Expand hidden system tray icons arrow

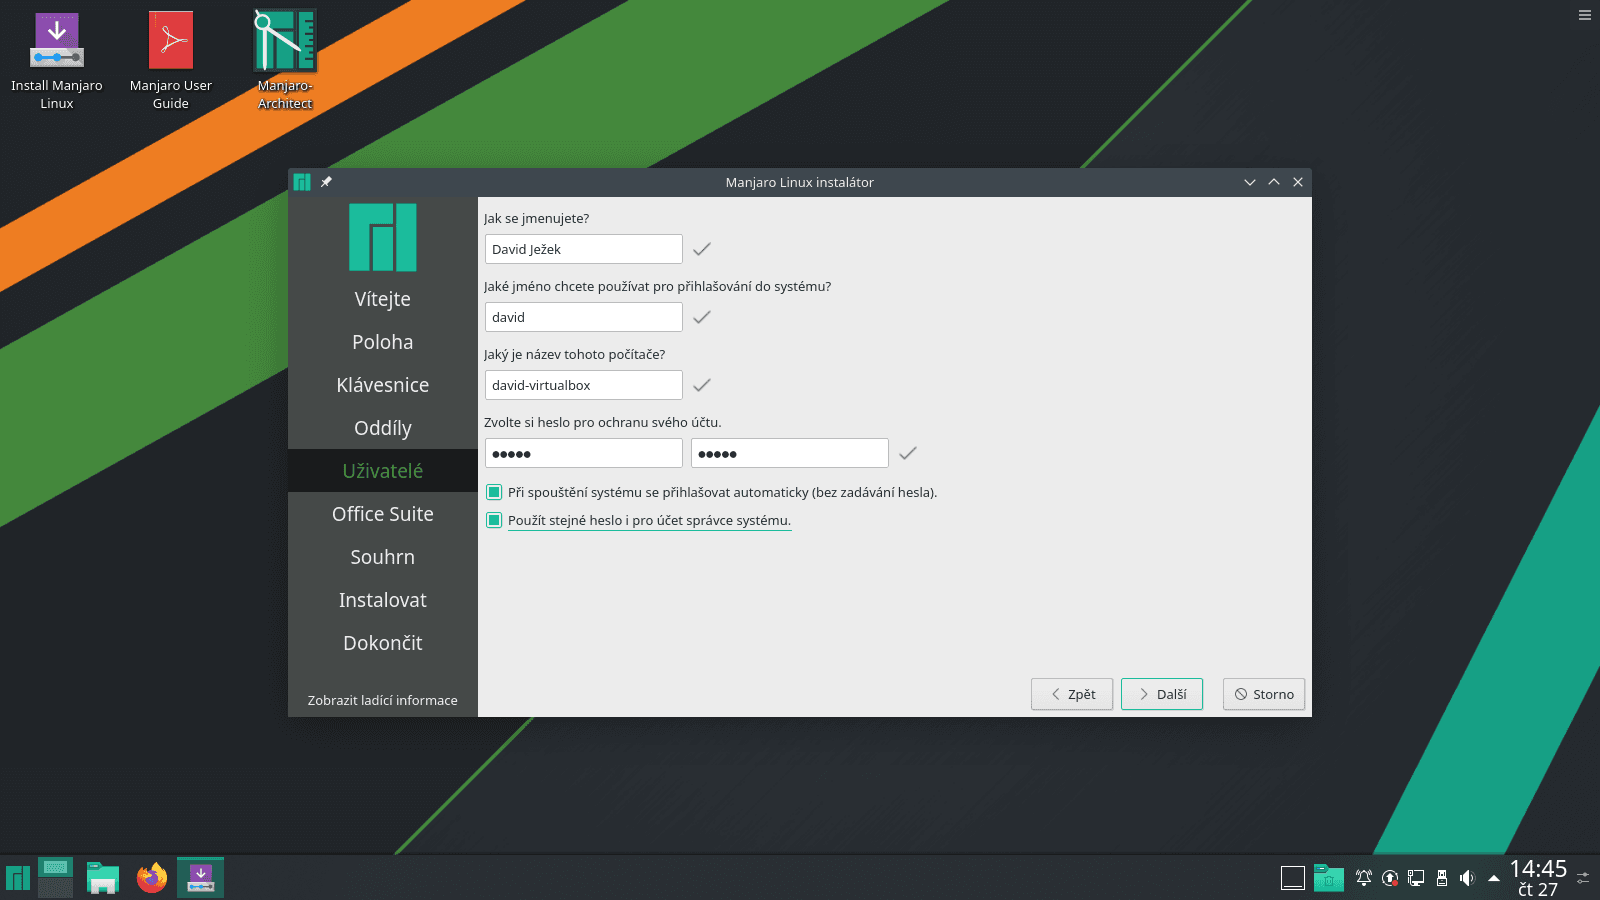[1494, 877]
